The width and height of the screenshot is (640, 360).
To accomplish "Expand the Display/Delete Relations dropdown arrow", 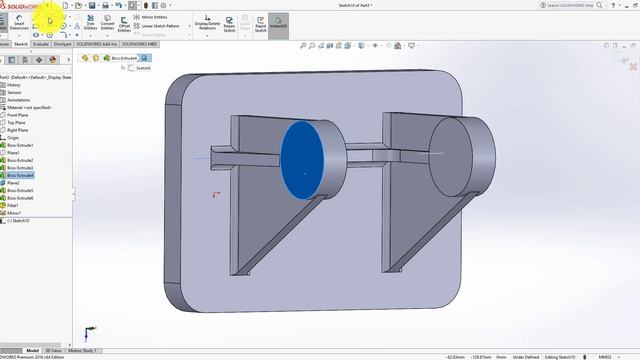I will click(207, 35).
